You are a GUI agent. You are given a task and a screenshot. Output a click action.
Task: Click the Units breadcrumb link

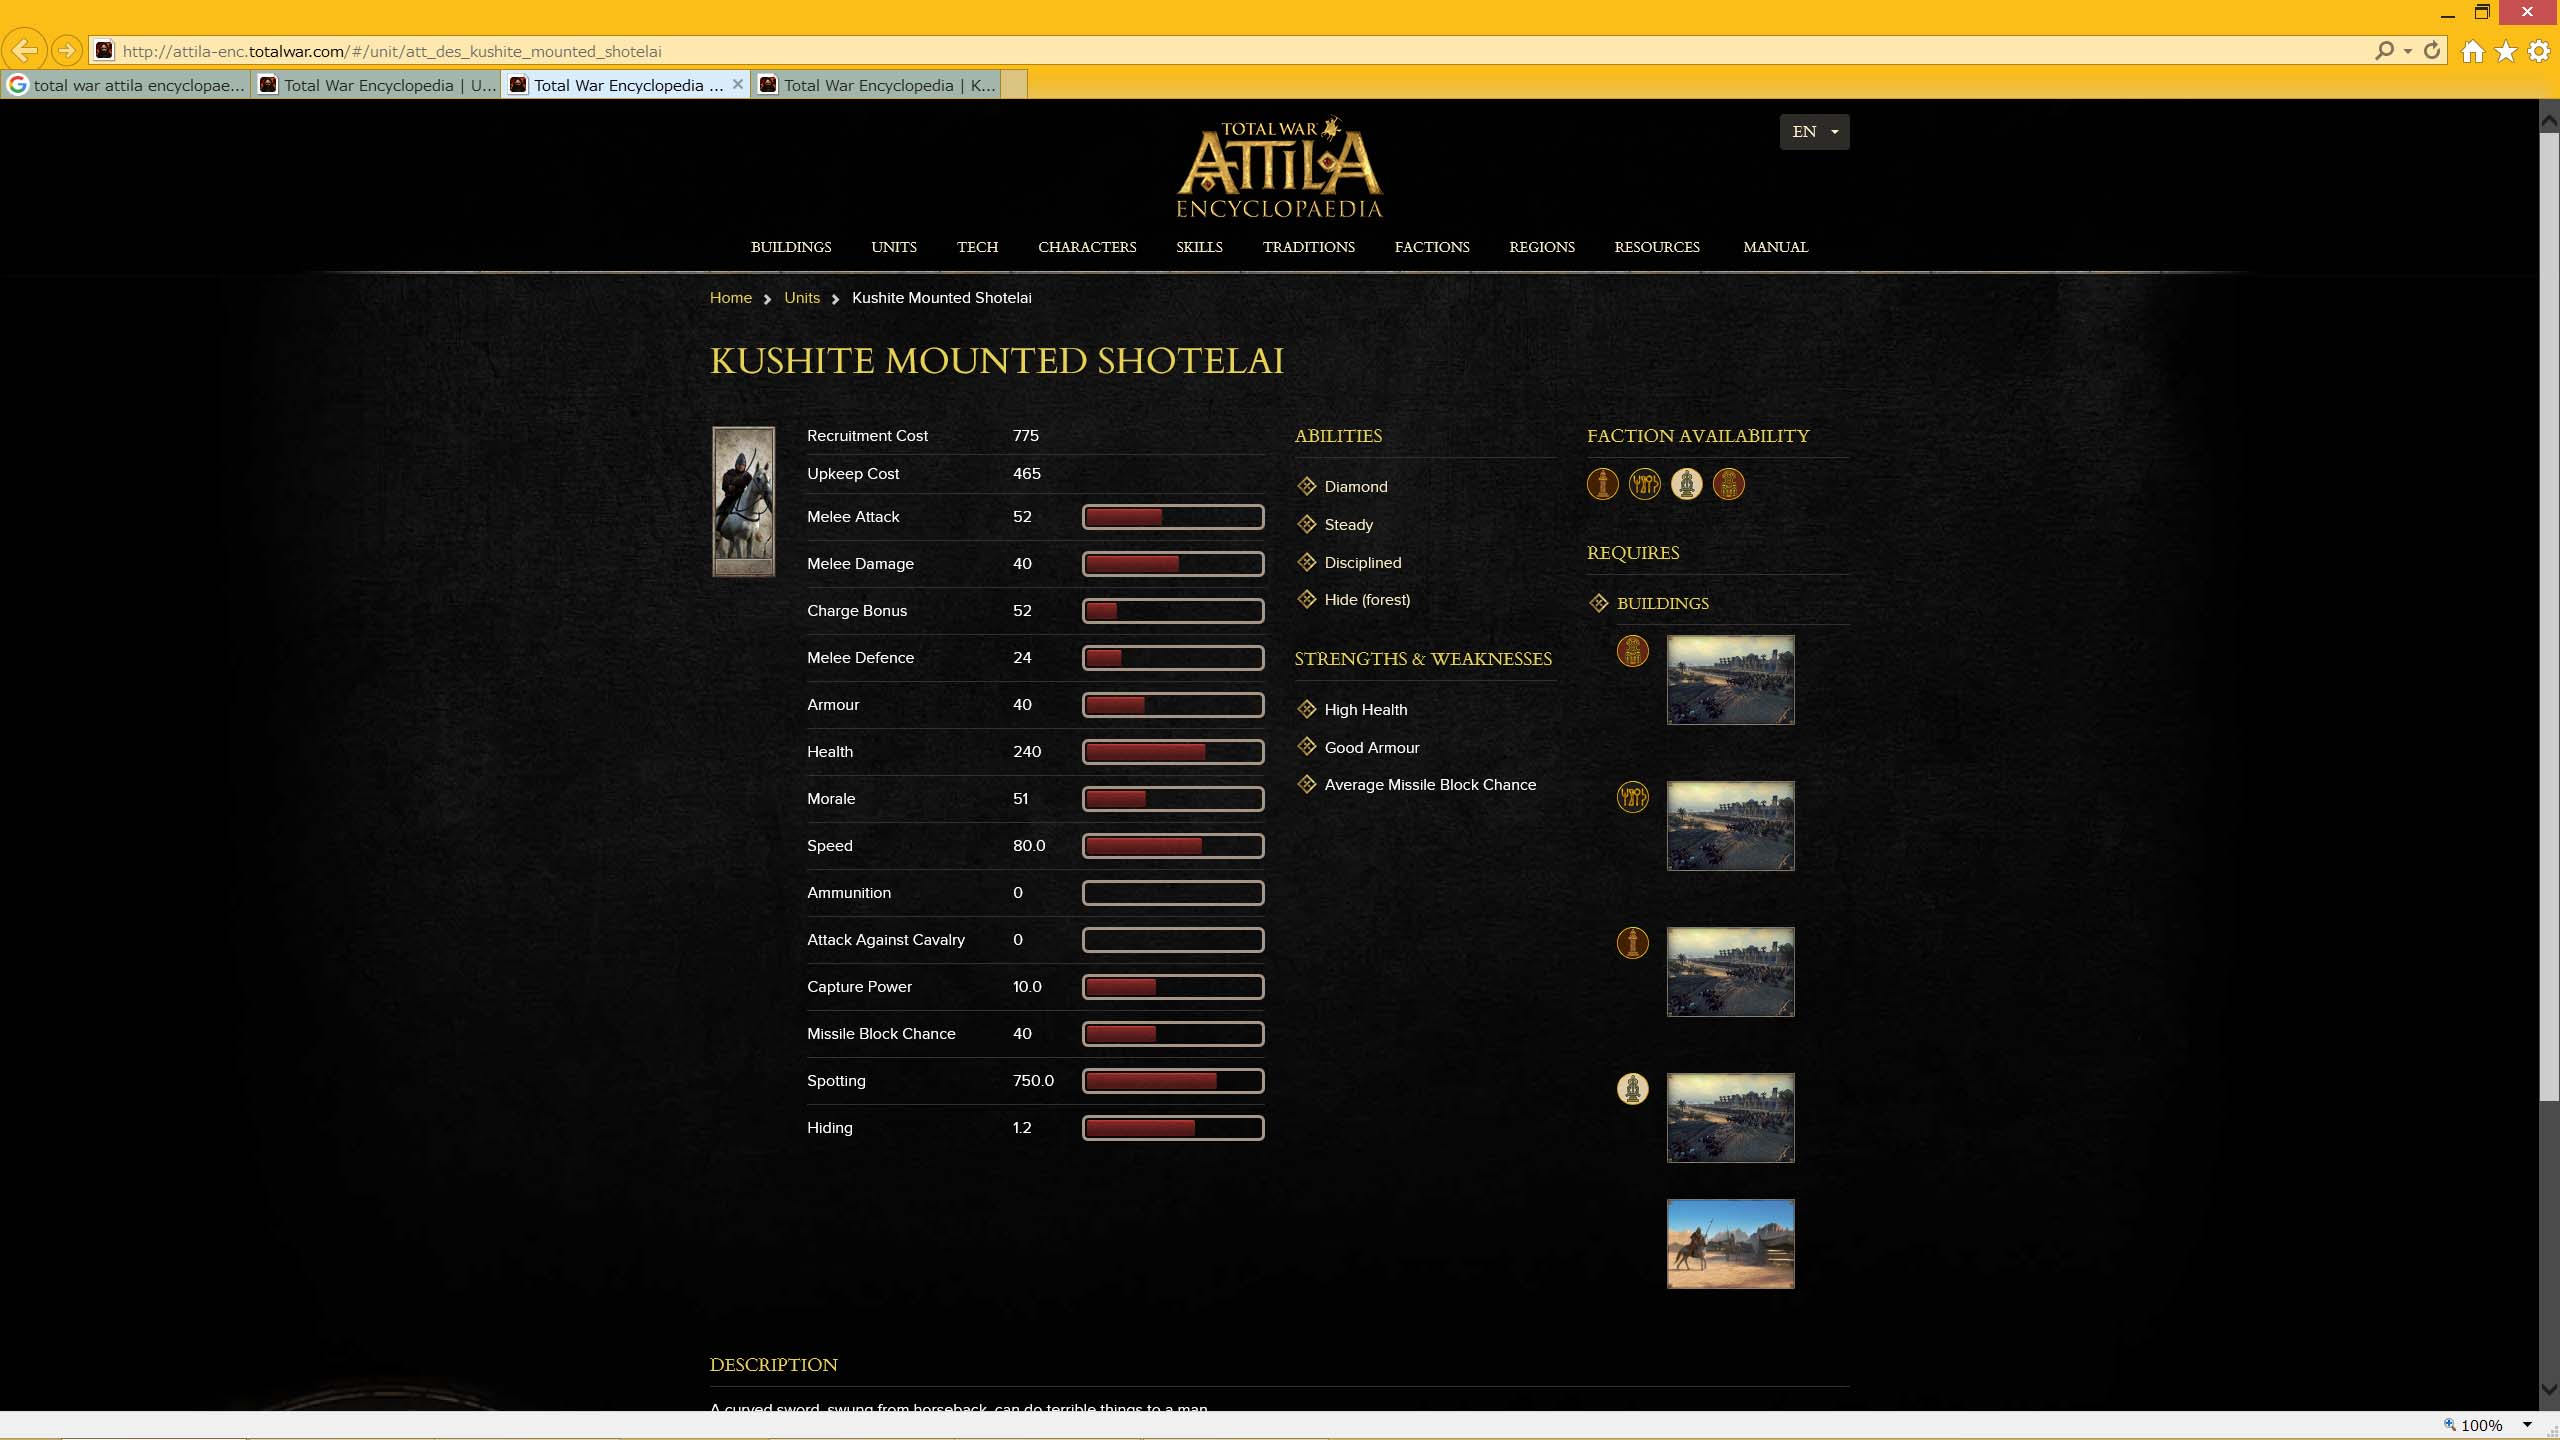(802, 298)
